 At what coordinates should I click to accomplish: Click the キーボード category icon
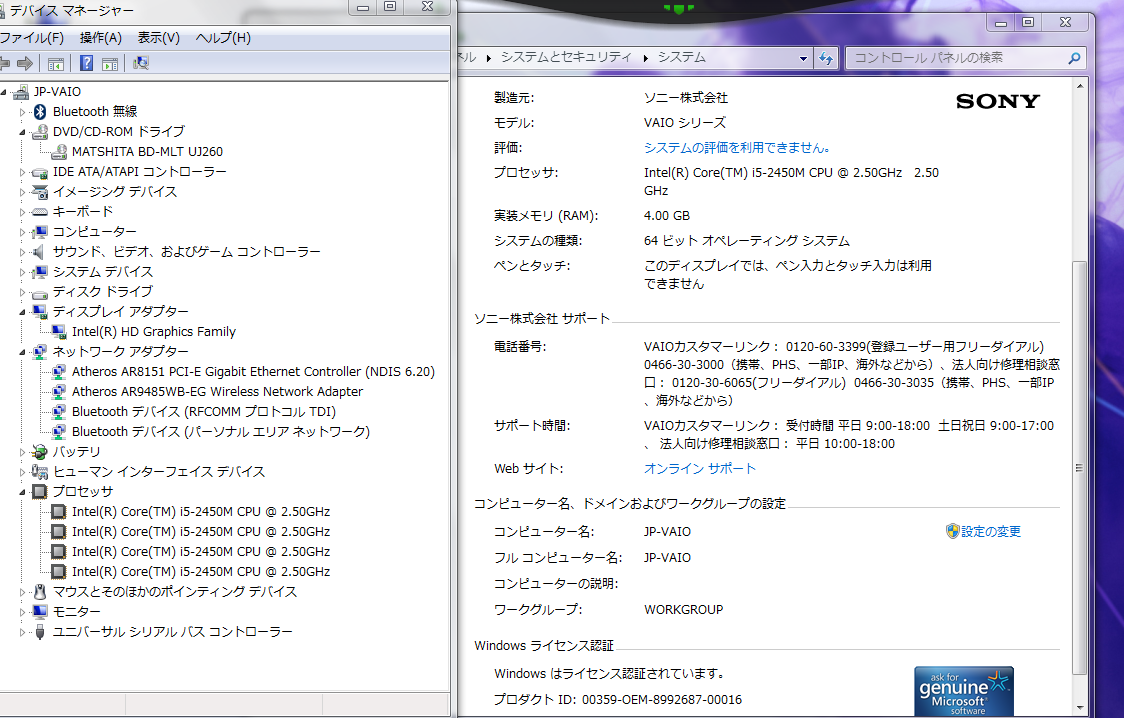click(x=40, y=212)
